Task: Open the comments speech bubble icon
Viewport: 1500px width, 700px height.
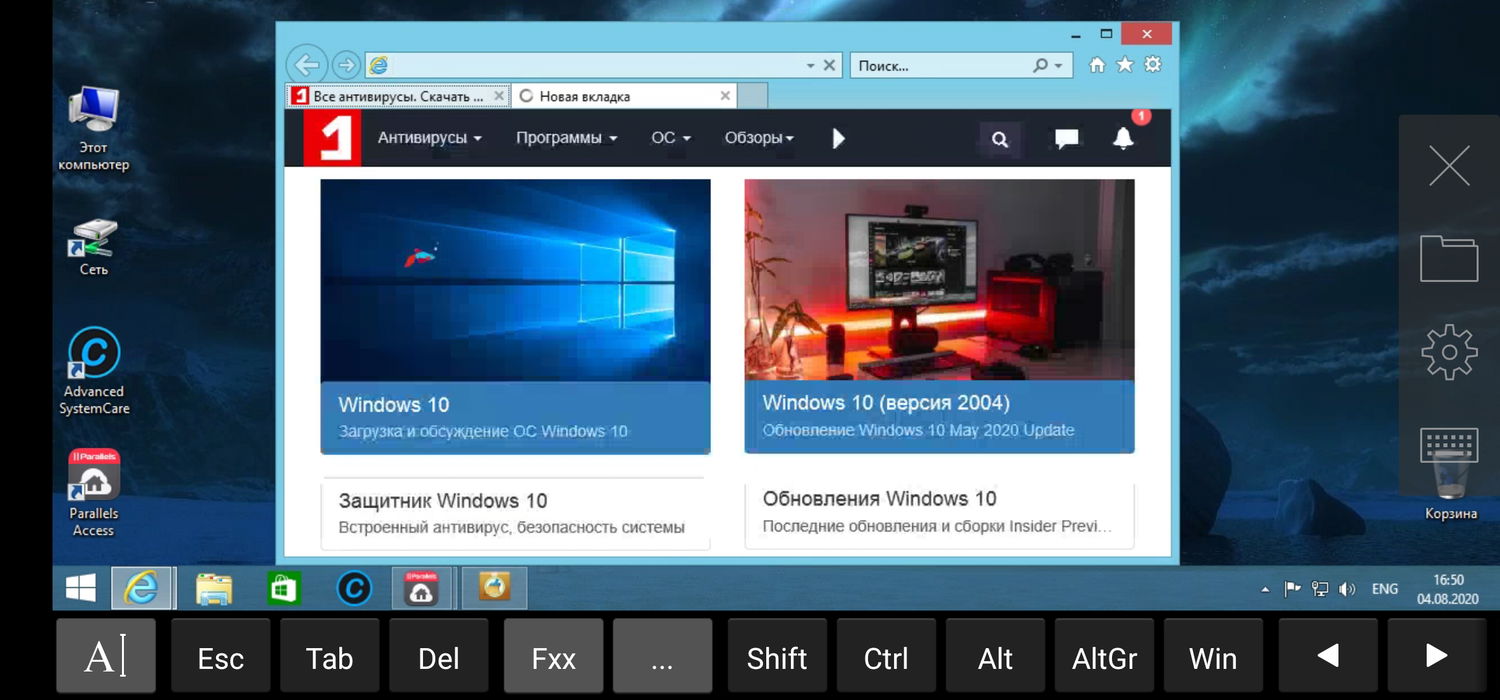Action: click(x=1067, y=139)
